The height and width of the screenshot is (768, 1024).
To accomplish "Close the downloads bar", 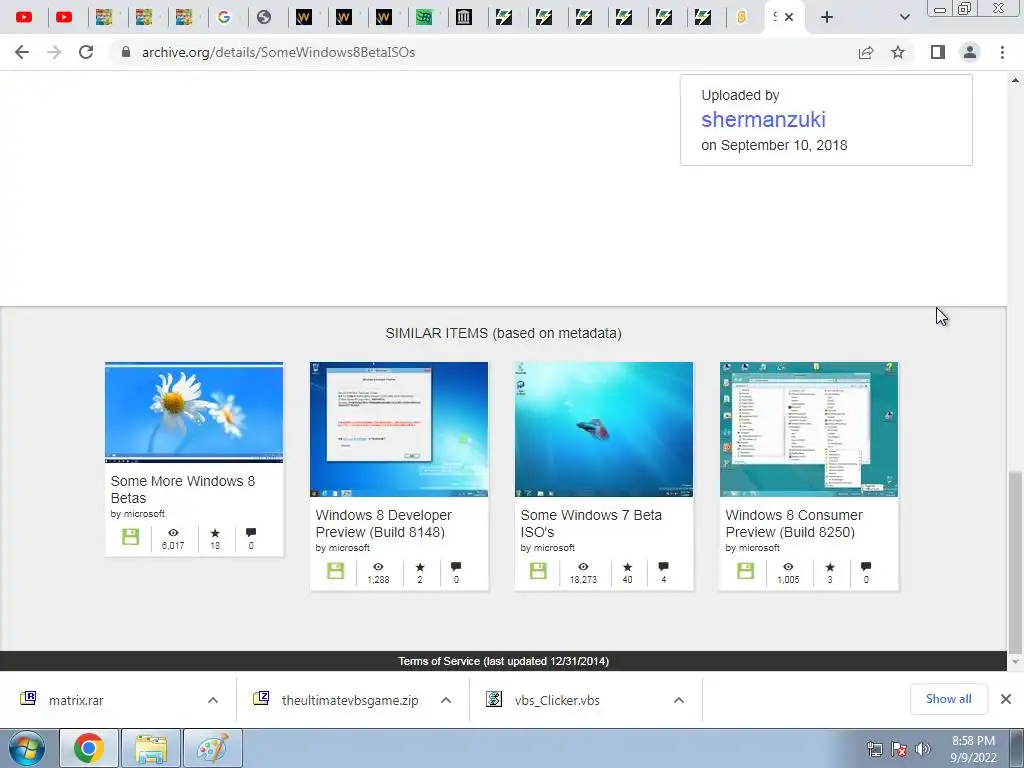I will pyautogui.click(x=1006, y=699).
